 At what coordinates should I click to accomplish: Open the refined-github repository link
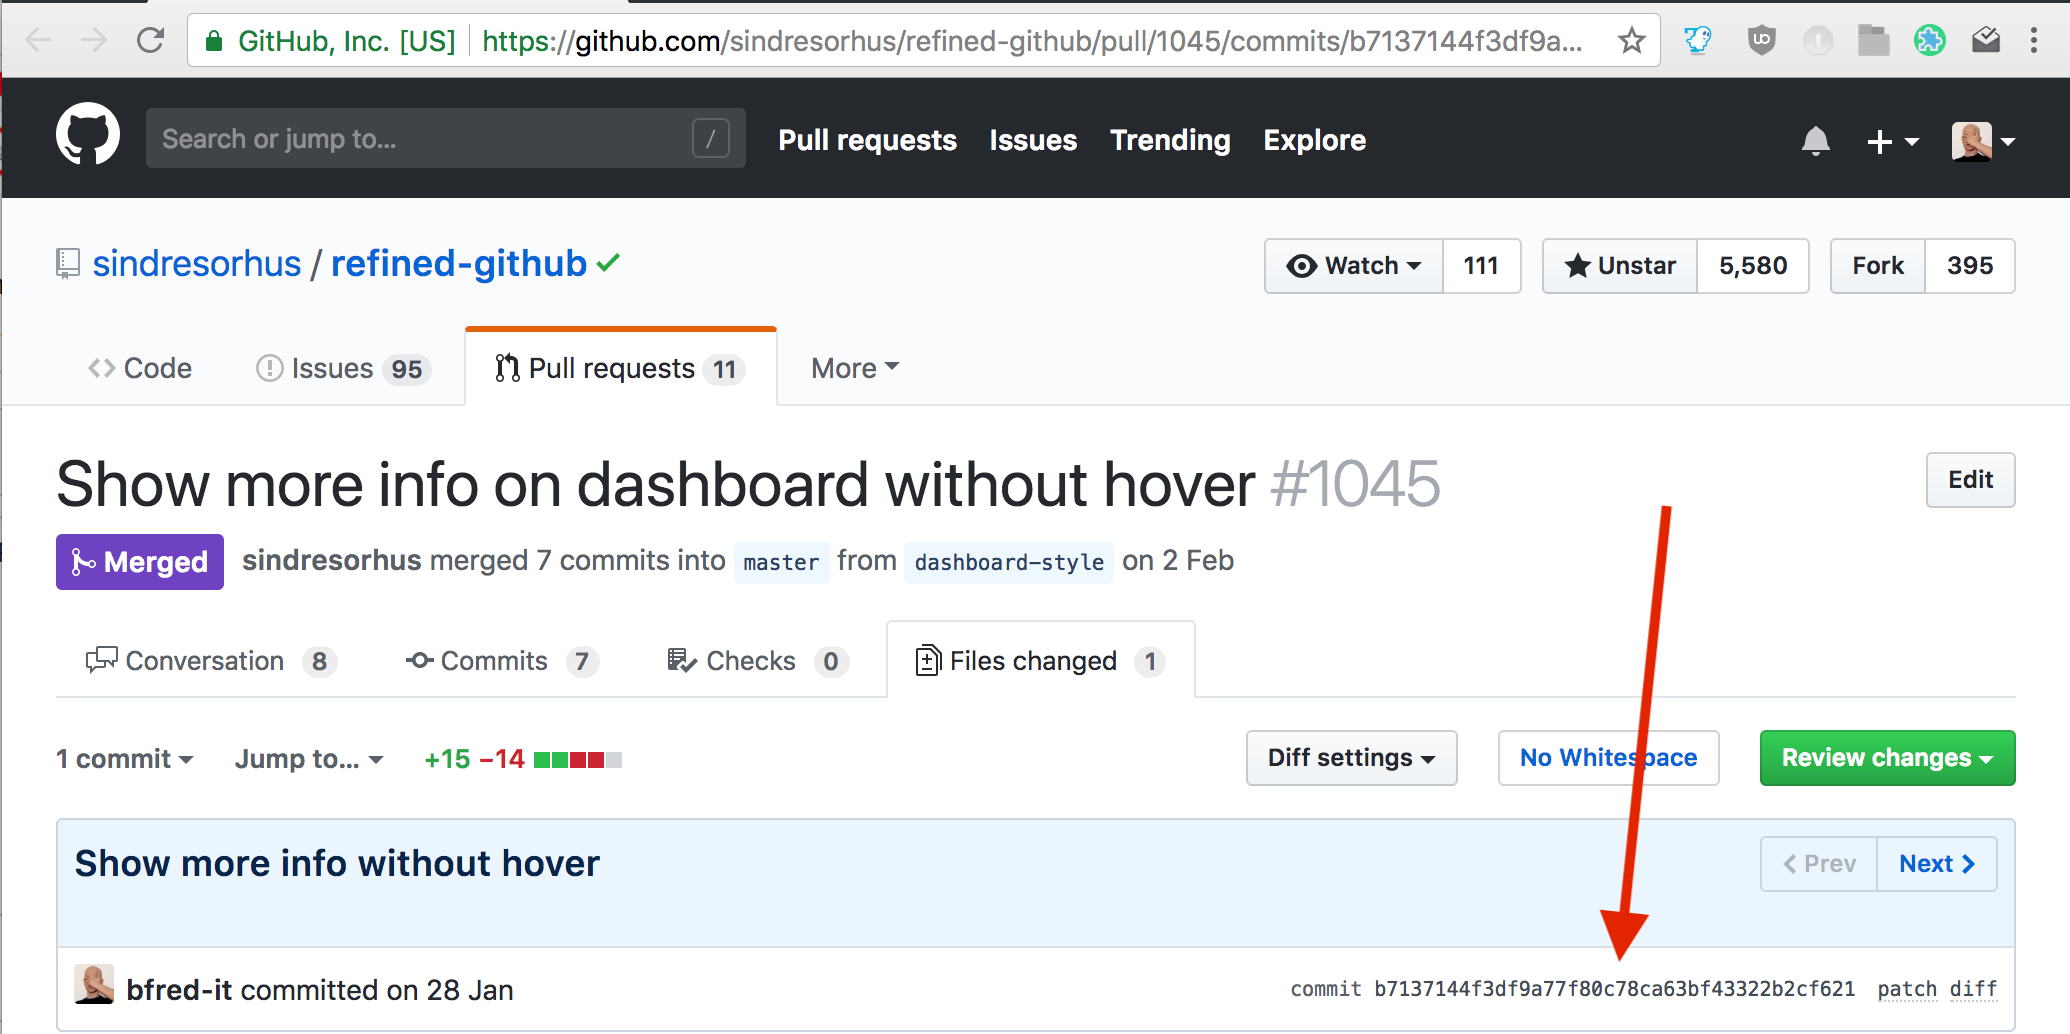pos(459,264)
